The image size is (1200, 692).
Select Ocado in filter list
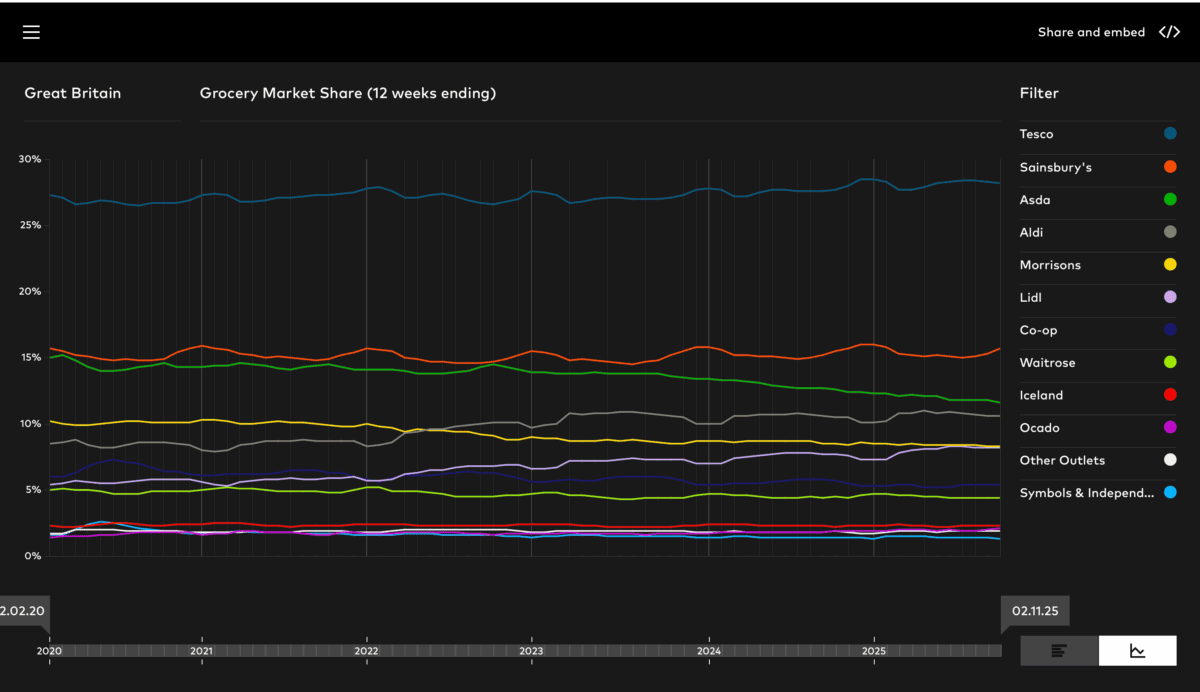pos(1039,428)
